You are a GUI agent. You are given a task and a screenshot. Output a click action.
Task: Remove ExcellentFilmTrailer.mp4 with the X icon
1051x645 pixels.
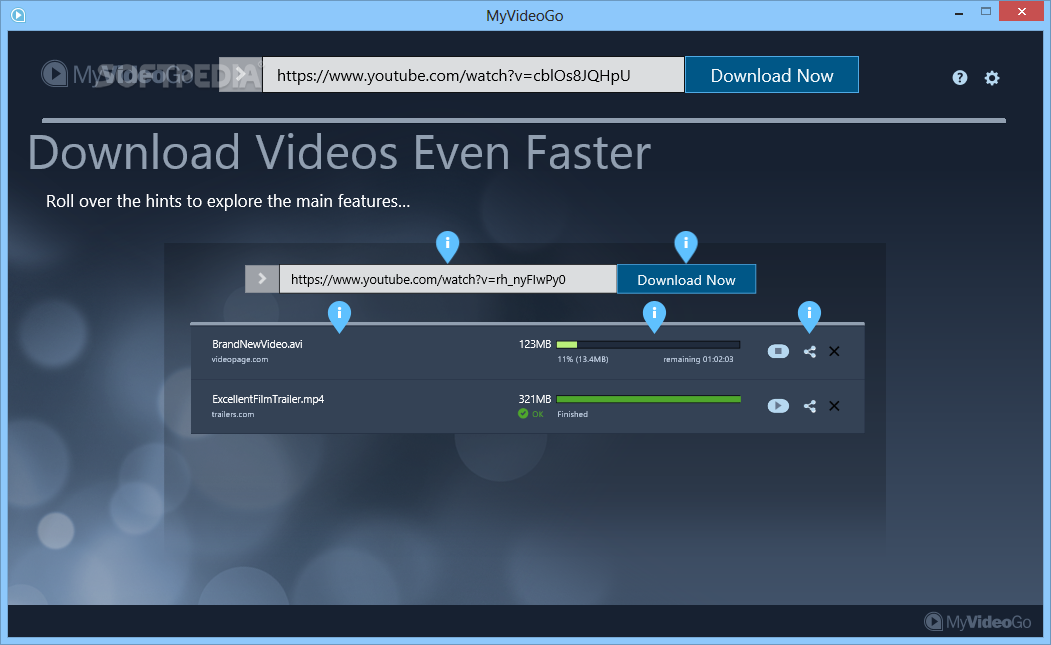pos(834,406)
